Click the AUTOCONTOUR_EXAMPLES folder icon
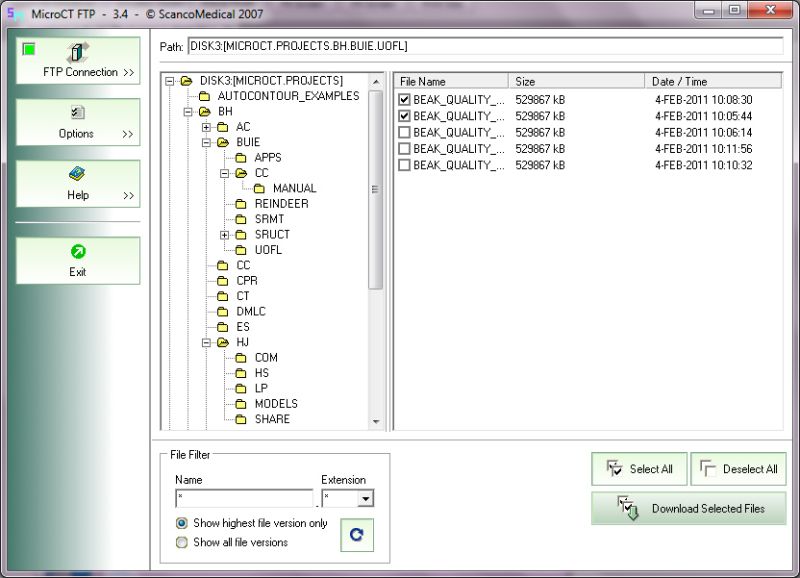This screenshot has height=578, width=800. pos(204,96)
